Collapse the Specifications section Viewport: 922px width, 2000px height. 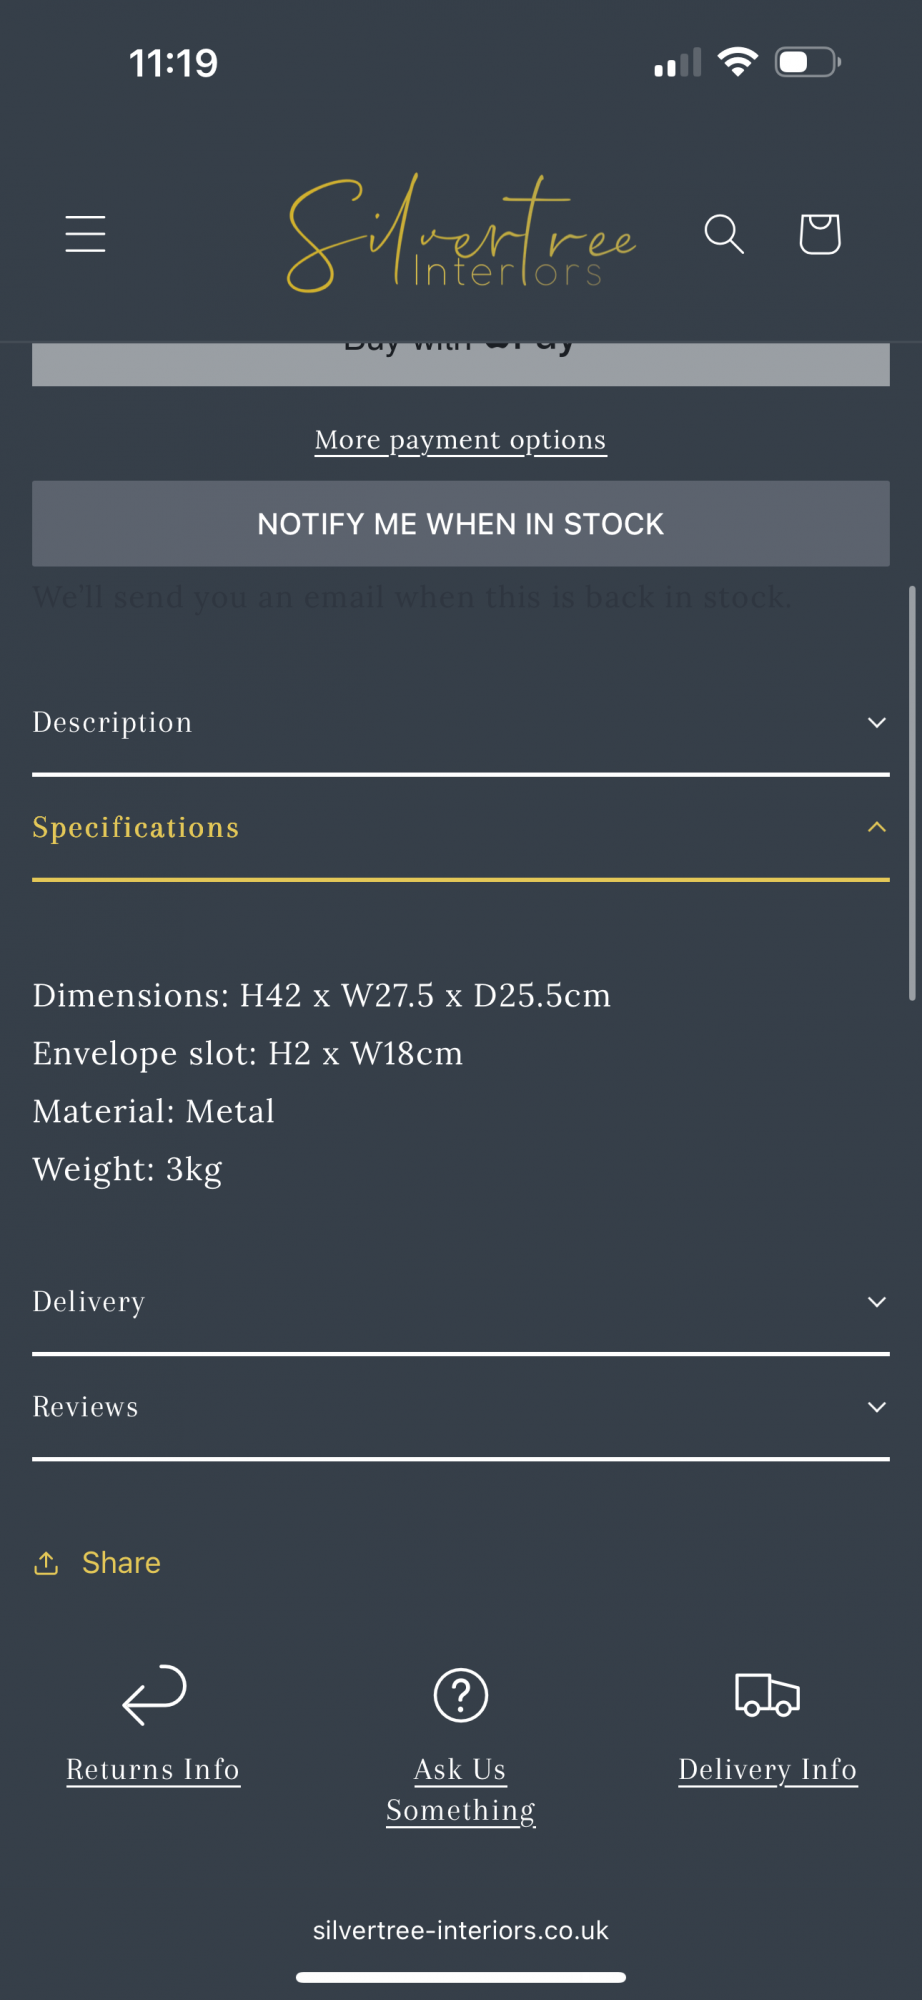click(461, 827)
